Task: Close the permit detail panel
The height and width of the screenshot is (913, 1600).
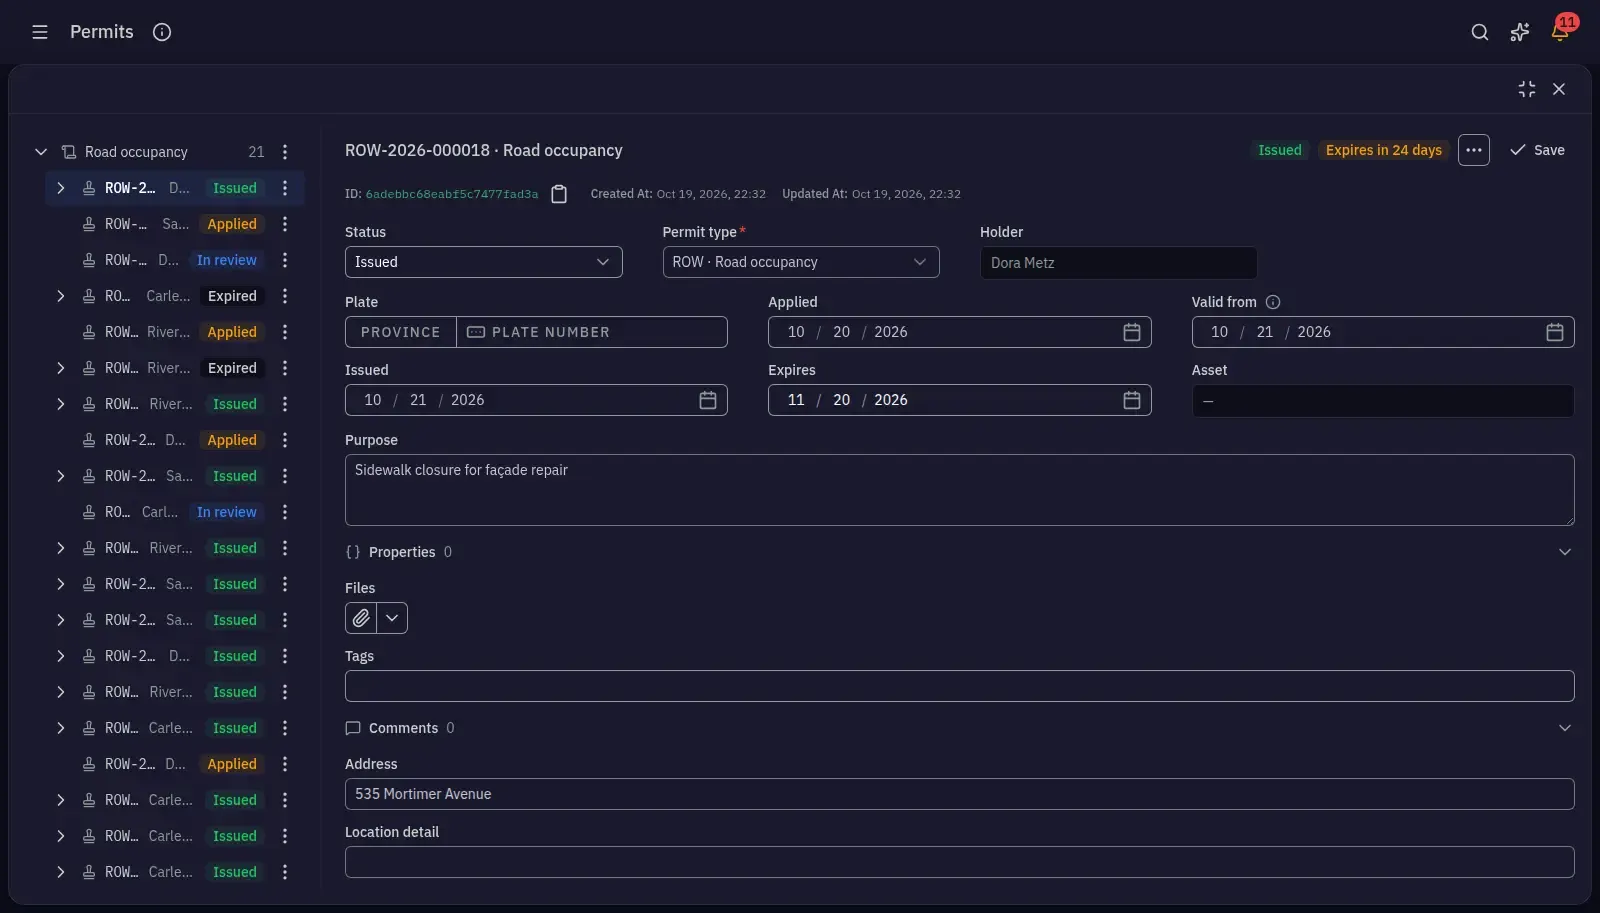Action: point(1559,89)
